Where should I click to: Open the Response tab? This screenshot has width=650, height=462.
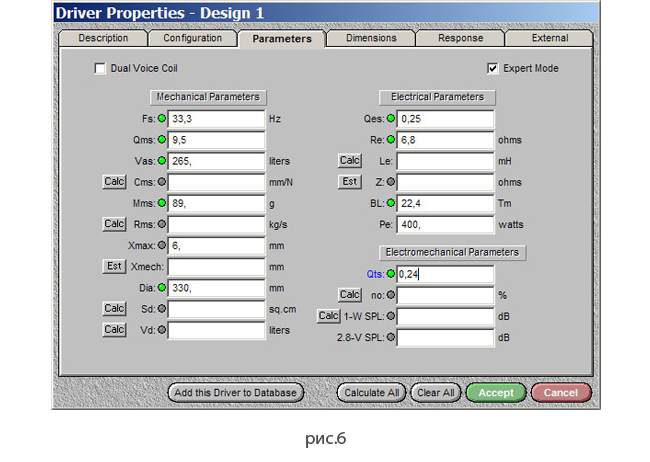coord(461,38)
